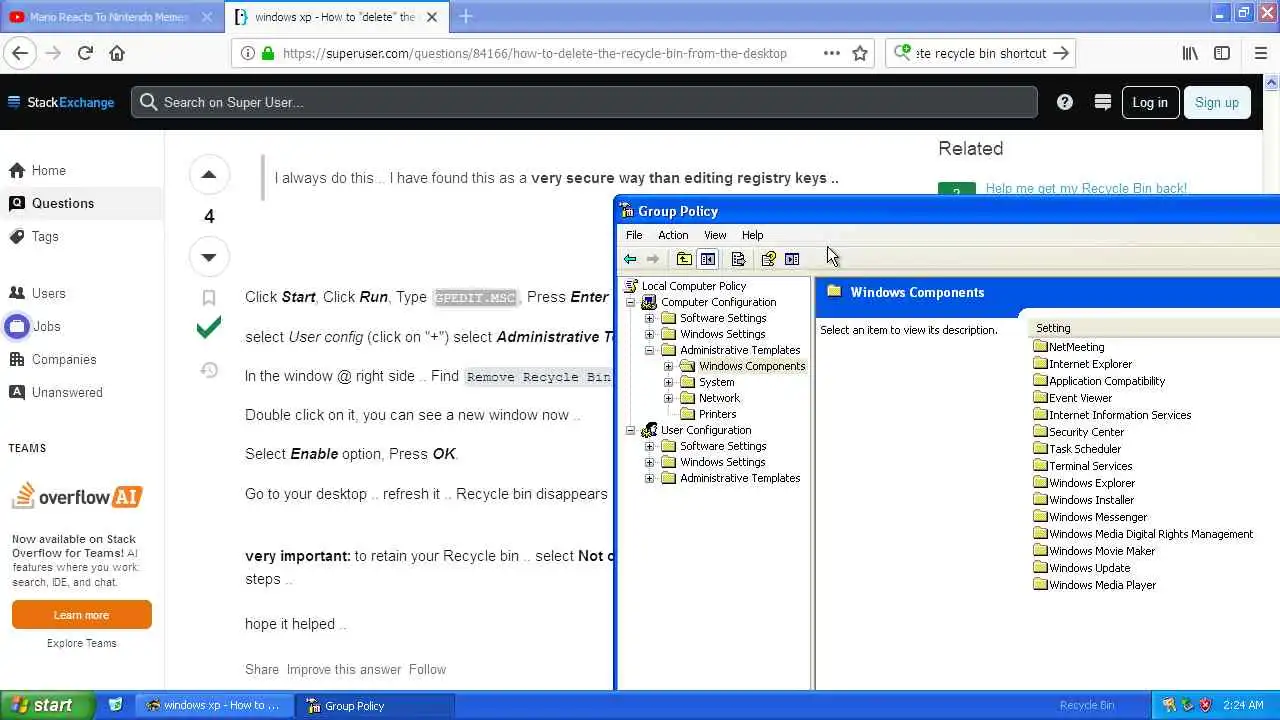
Task: Expand the System tree node
Action: point(669,382)
